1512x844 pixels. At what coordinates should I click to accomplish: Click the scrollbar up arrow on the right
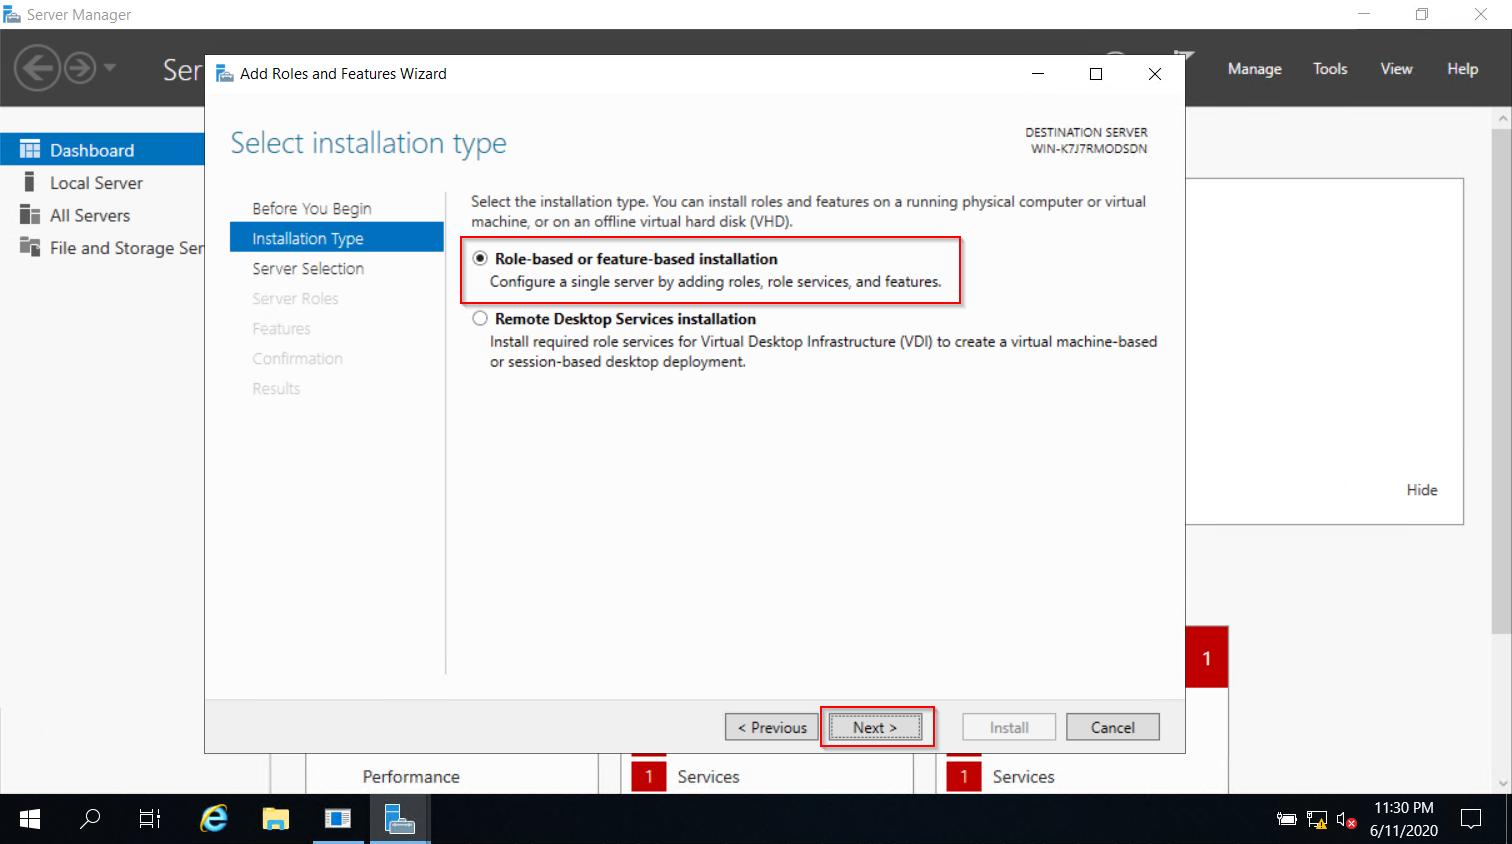click(1504, 117)
